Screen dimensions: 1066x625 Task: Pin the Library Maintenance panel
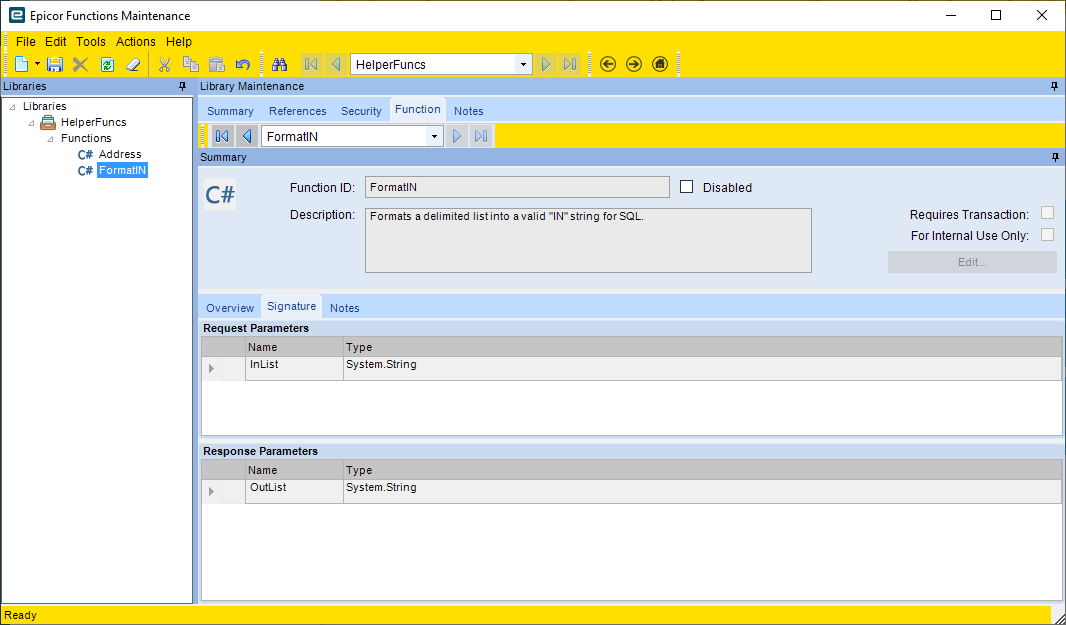point(1054,86)
